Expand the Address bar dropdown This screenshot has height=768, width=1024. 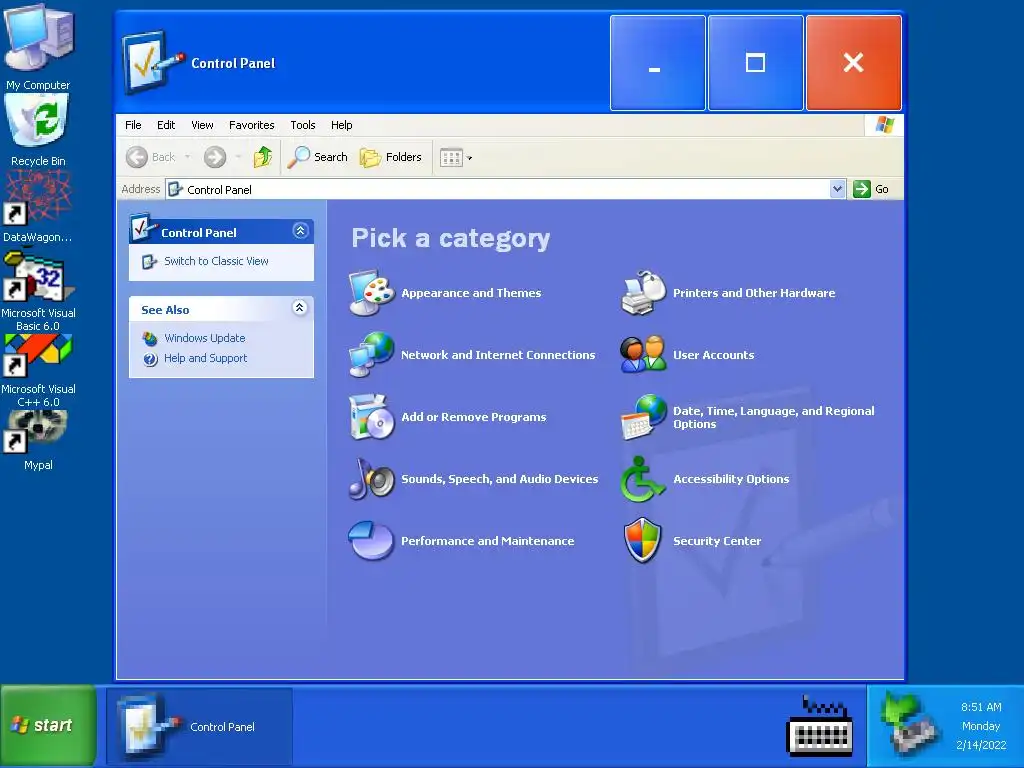[838, 189]
